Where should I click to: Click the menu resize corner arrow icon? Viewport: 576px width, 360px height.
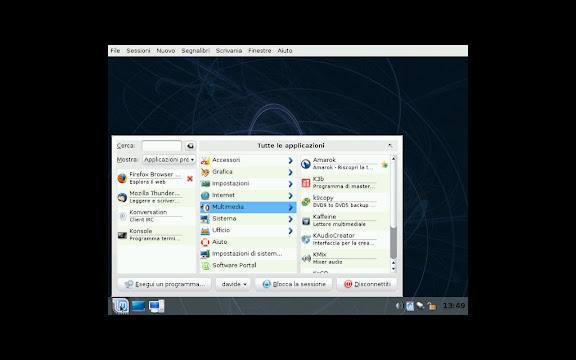pos(390,146)
